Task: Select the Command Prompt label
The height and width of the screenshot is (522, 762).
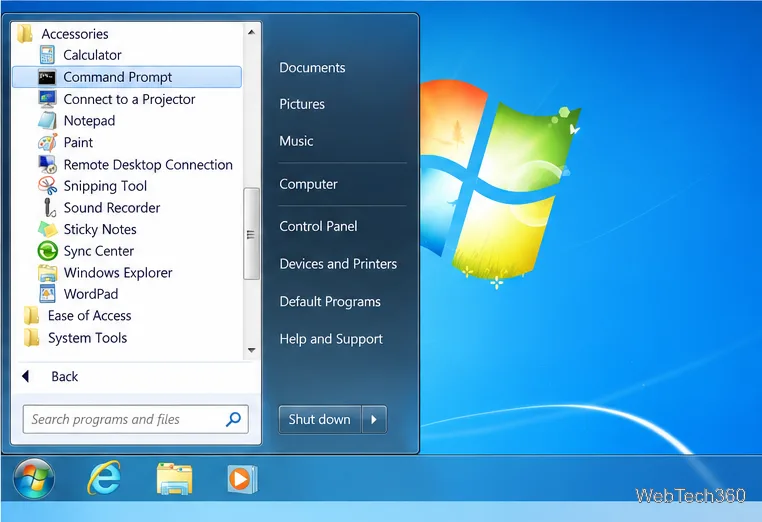Action: tap(118, 77)
